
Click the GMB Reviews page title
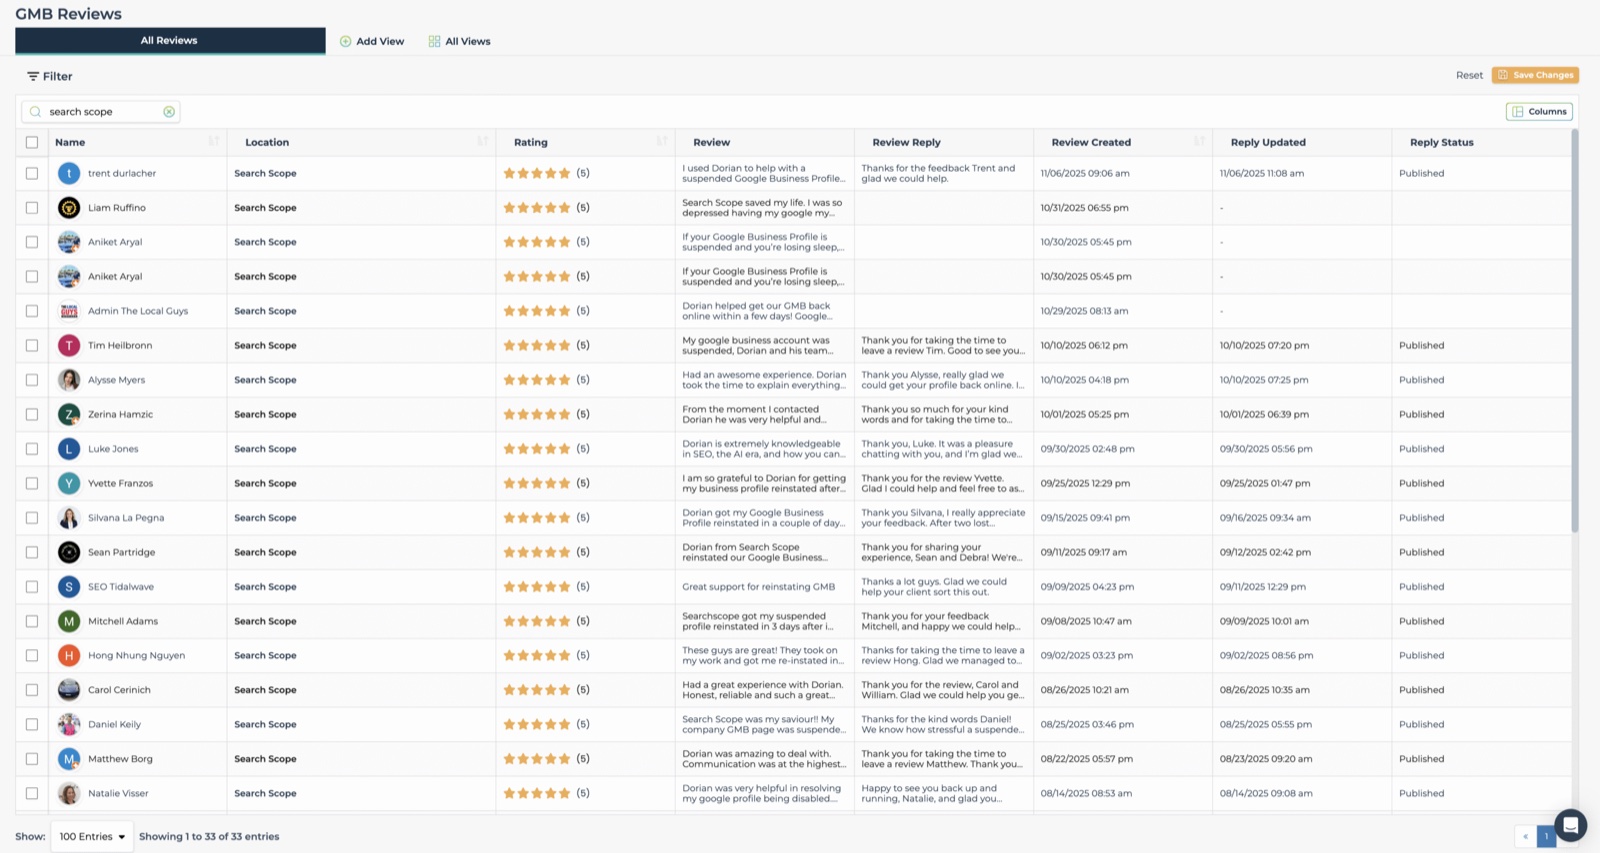pos(68,14)
